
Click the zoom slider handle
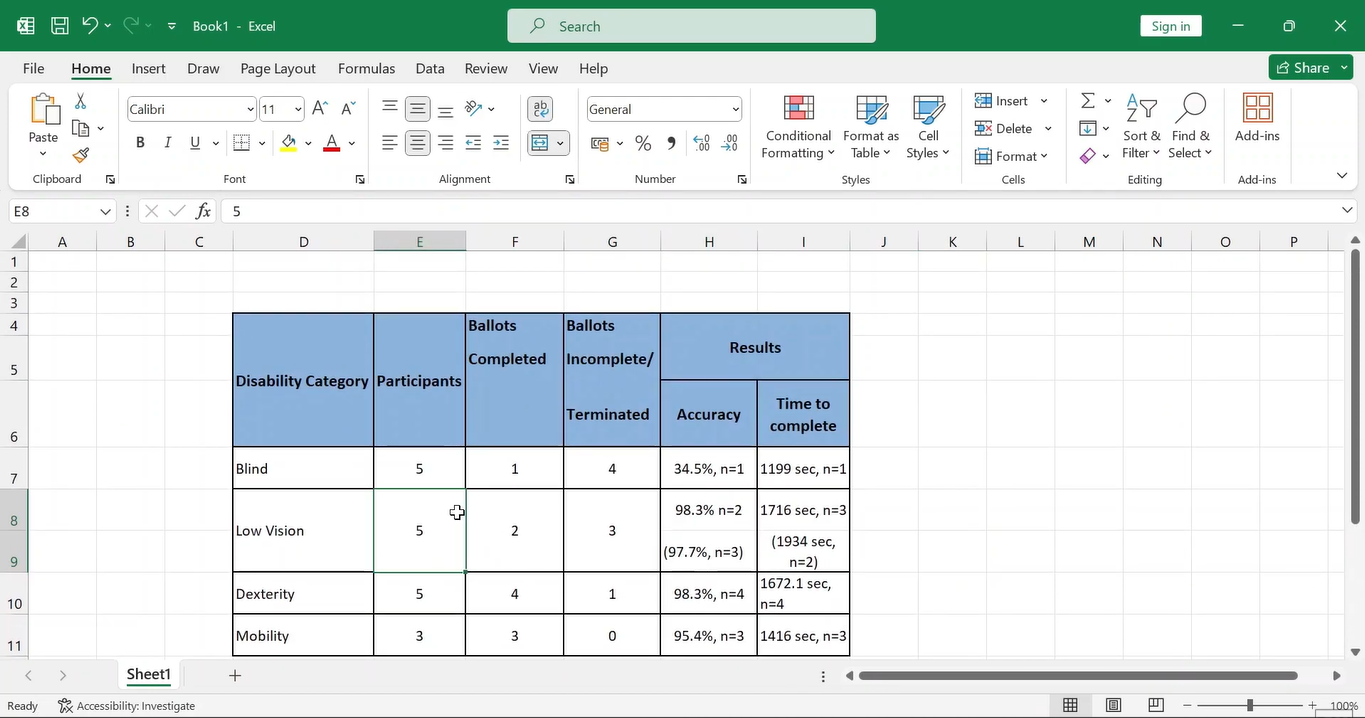(x=1250, y=705)
